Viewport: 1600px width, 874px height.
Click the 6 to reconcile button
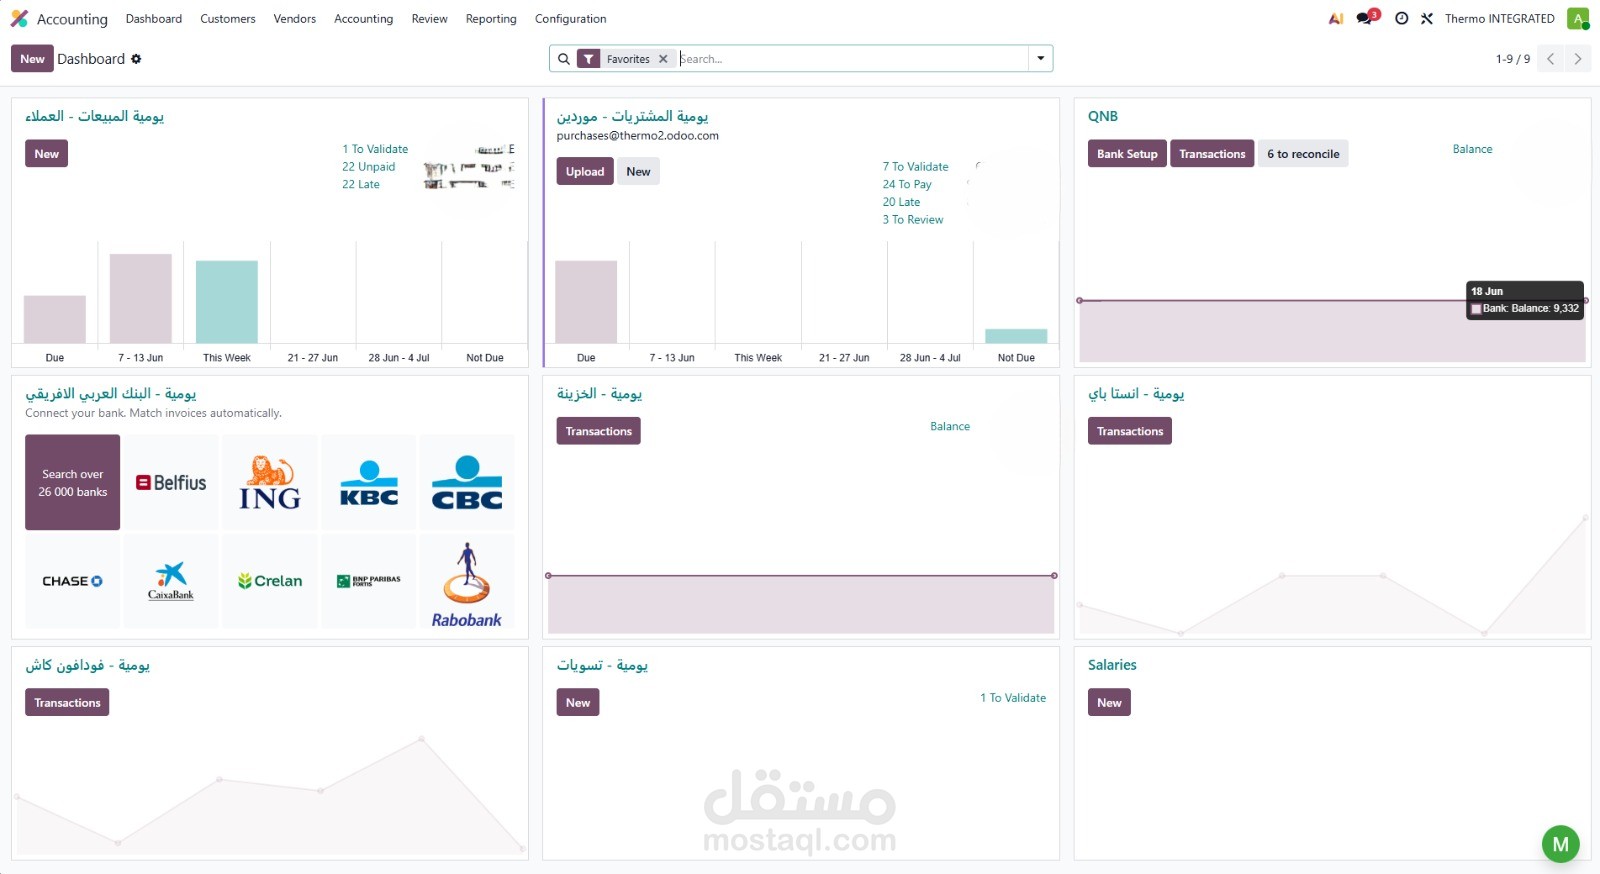pos(1303,154)
